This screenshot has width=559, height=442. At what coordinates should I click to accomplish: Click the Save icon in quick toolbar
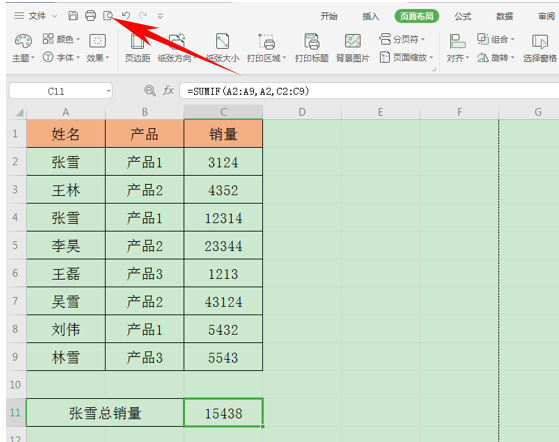73,16
